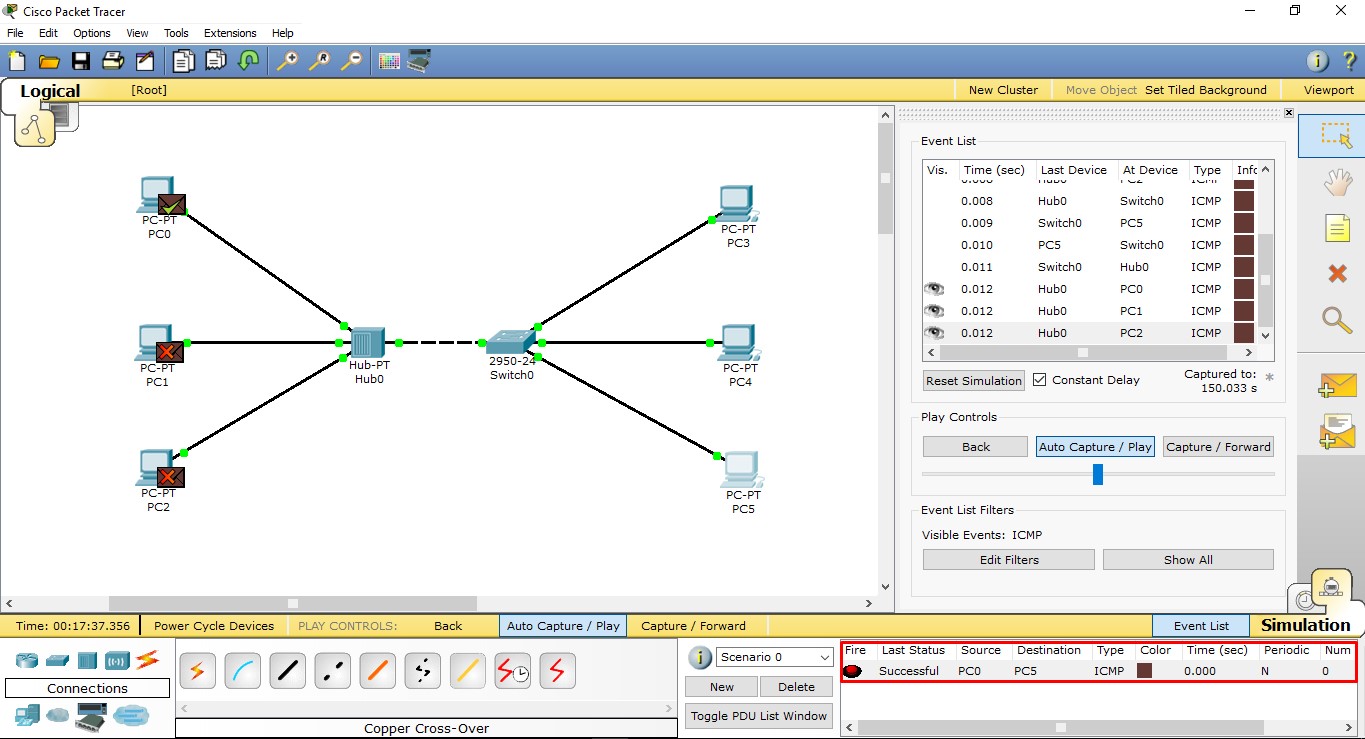
Task: Switch to the Logical workspace tab
Action: pos(49,91)
